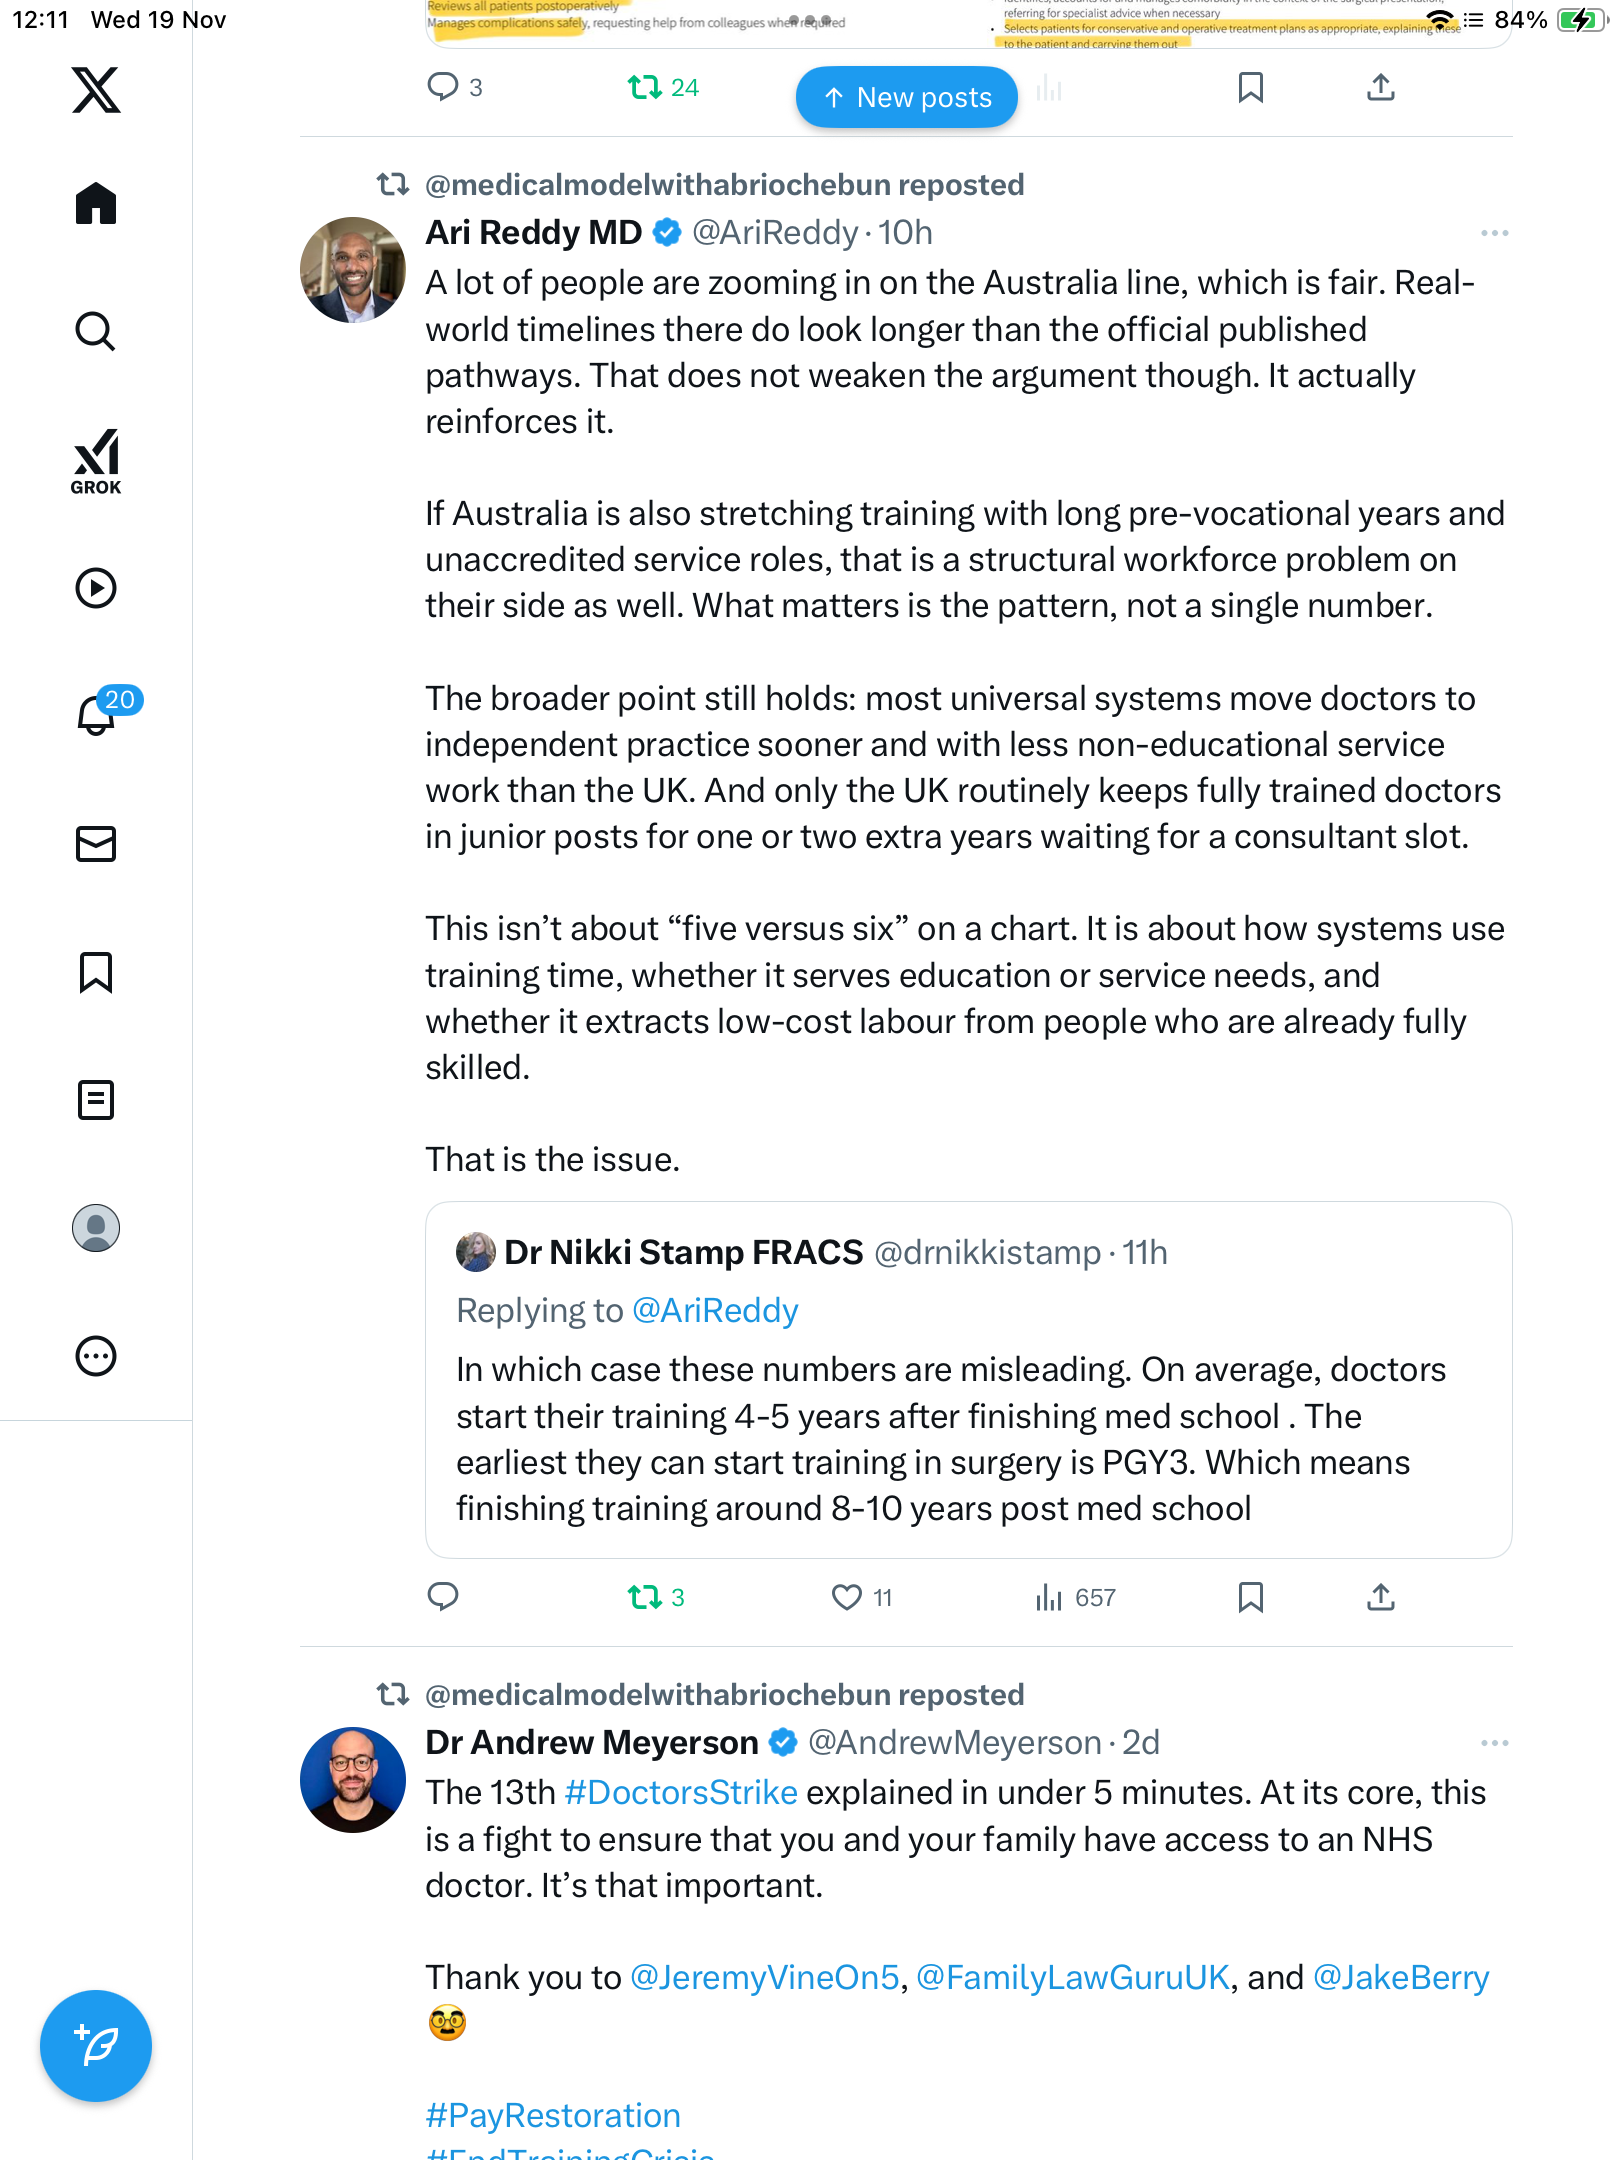Open profile avatar in sidebar
The height and width of the screenshot is (2160, 1620).
point(96,1228)
